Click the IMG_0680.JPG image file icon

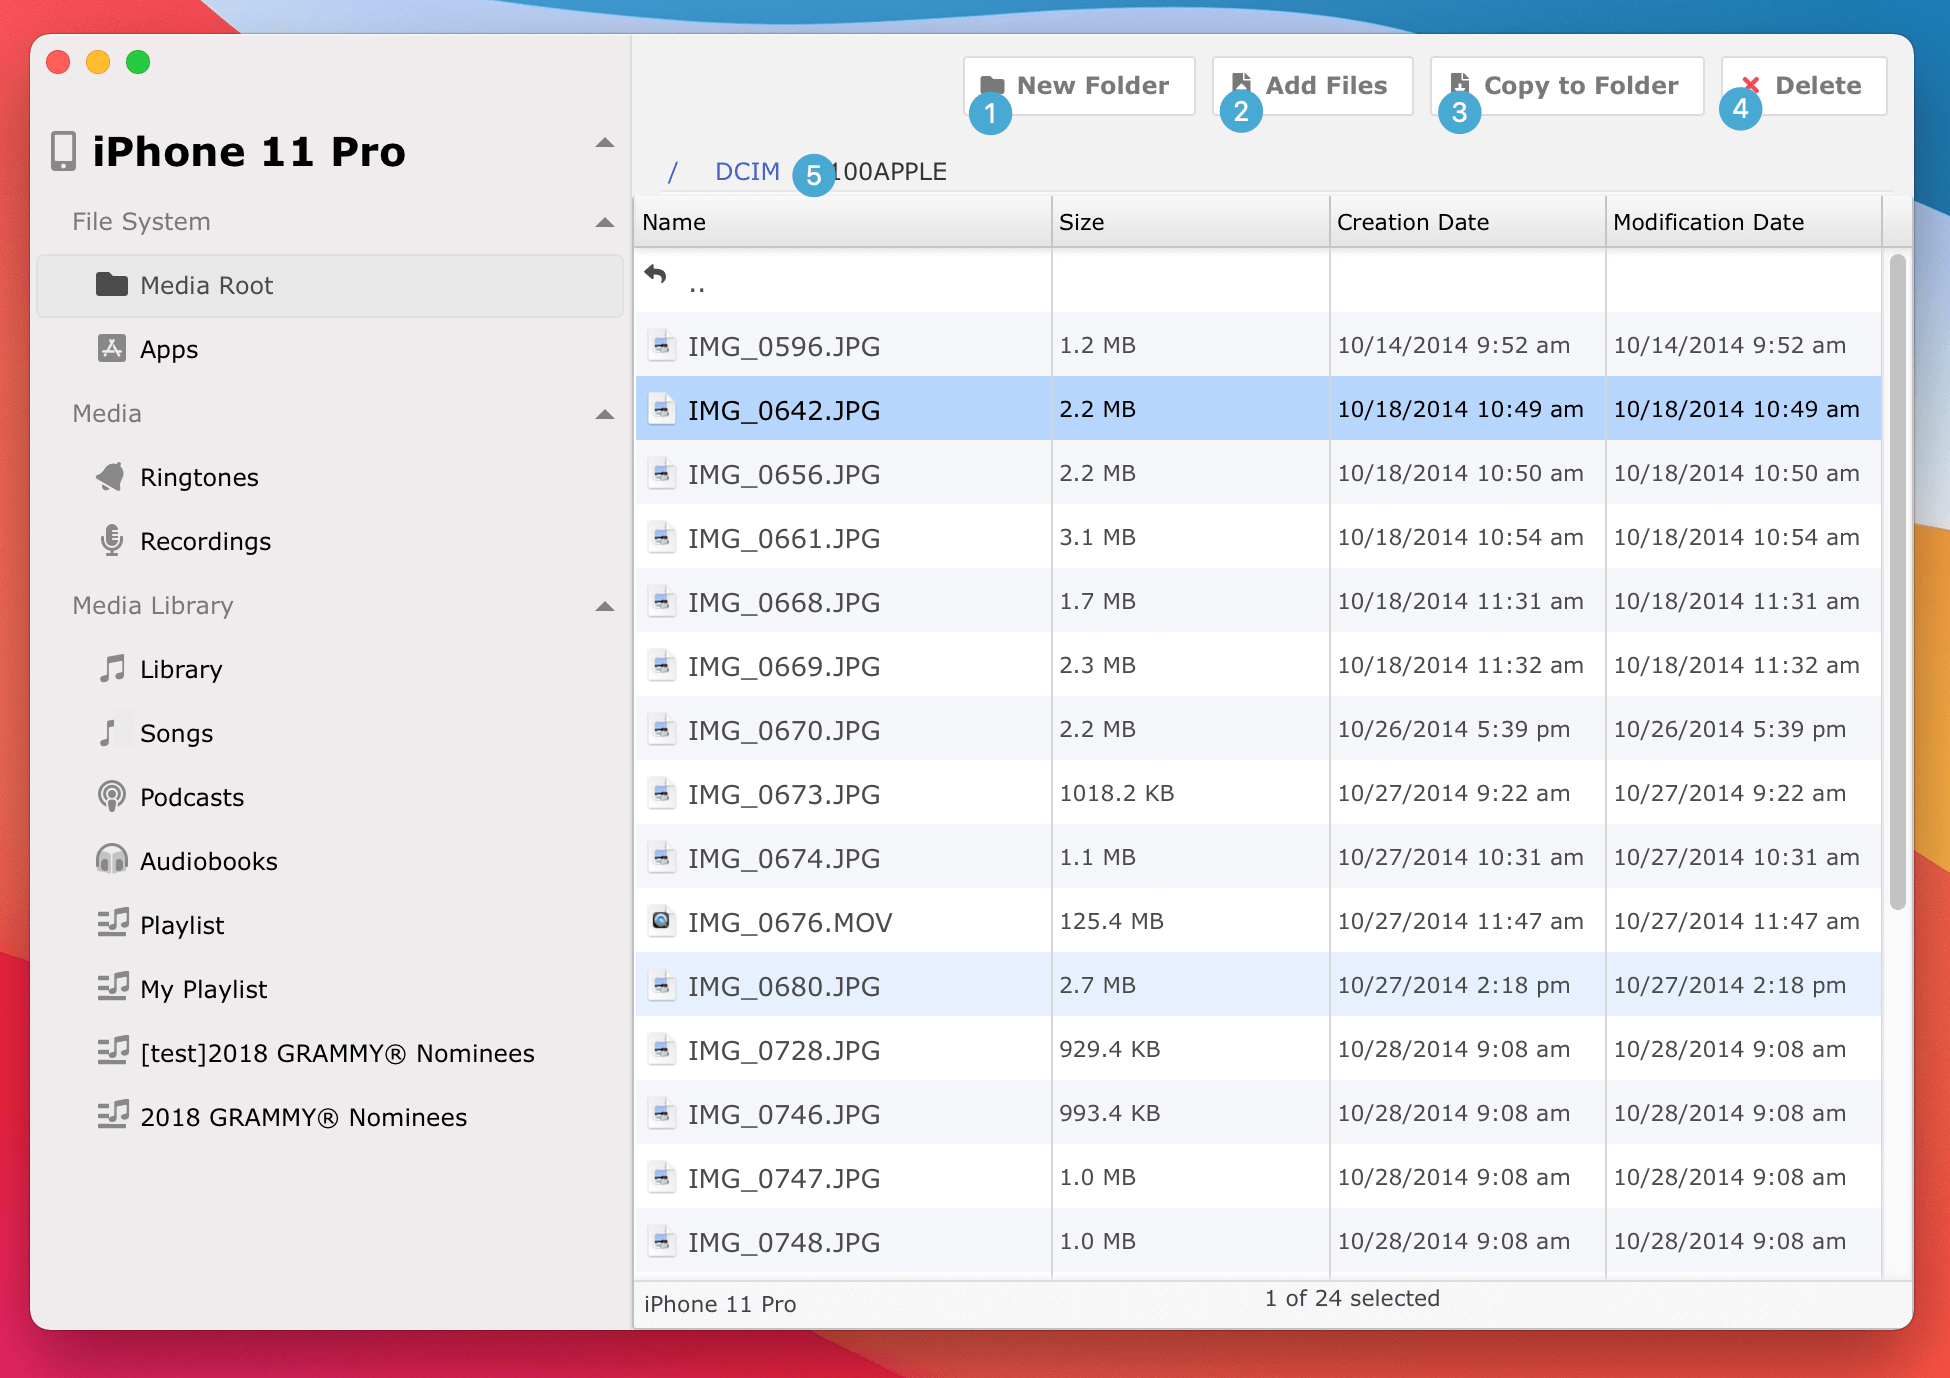point(661,985)
